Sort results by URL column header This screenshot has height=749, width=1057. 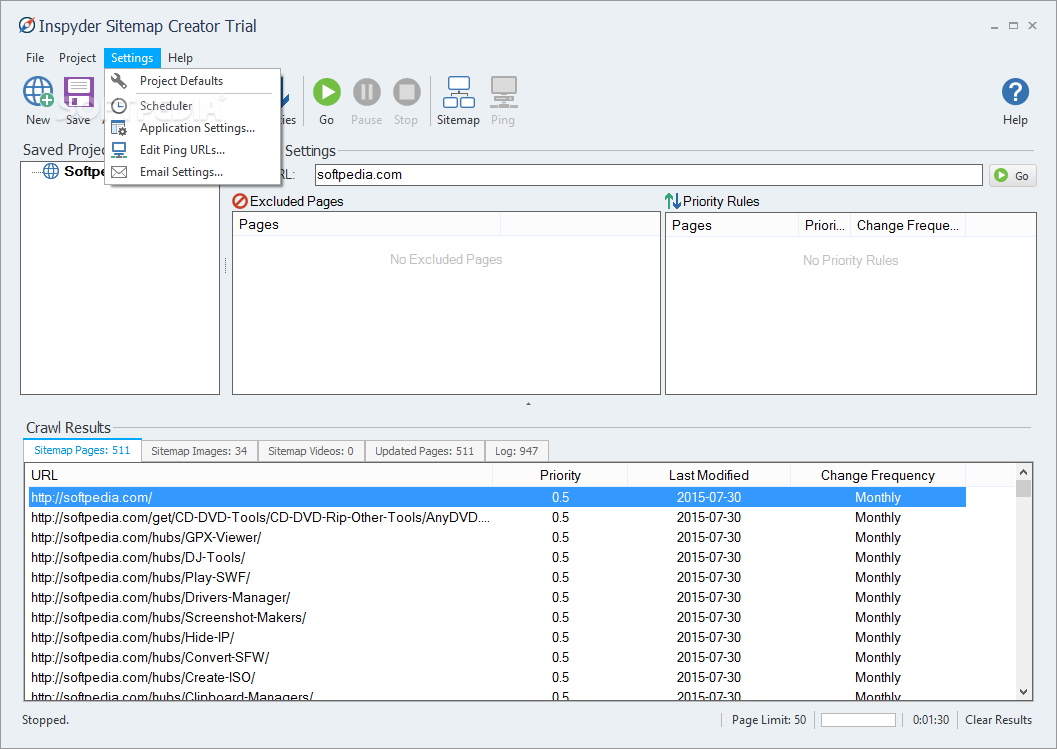[260, 475]
